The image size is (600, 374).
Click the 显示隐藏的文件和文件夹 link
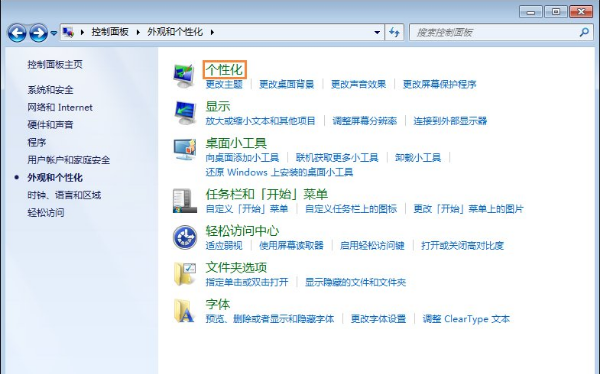click(355, 282)
